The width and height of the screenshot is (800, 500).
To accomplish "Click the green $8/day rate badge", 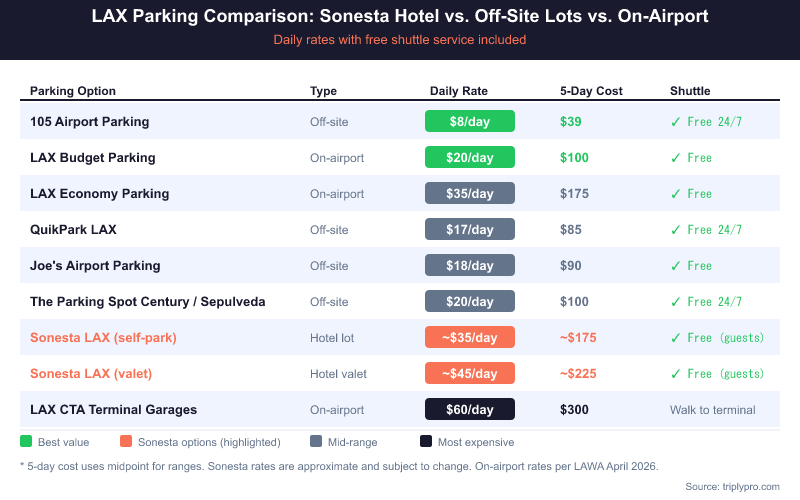I will click(469, 121).
